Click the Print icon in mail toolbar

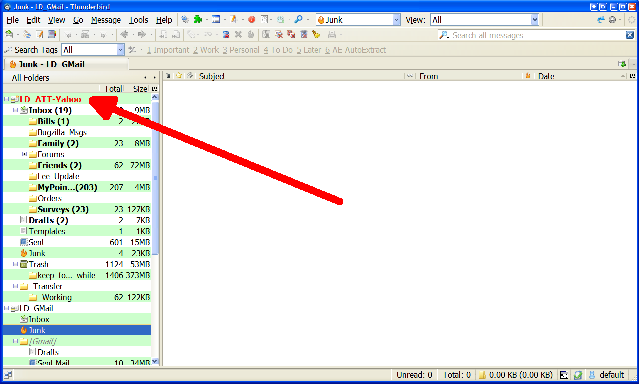[332, 35]
